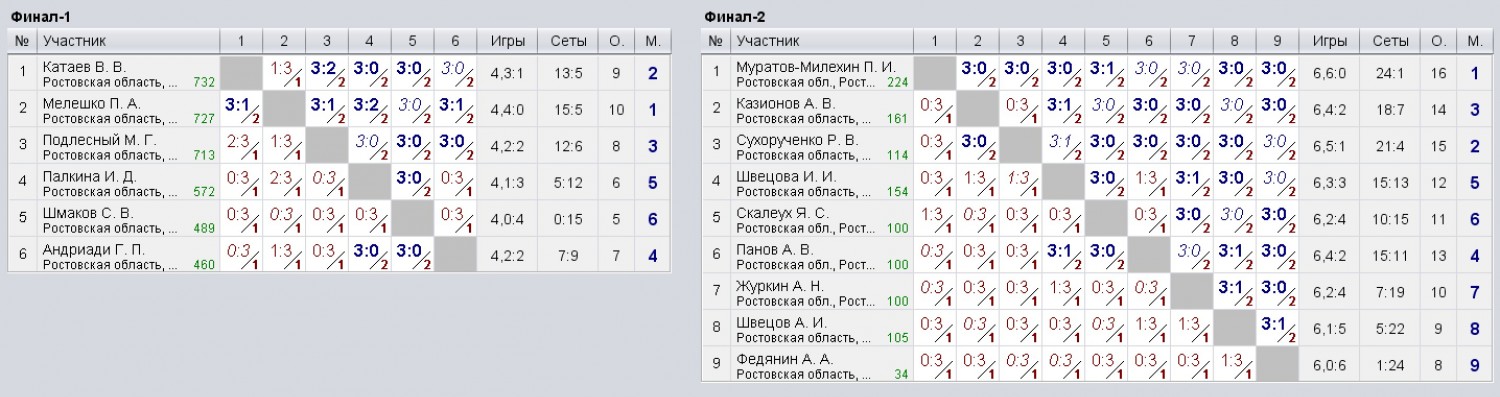Click Андриади Г. П. place number 4
The image size is (1500, 397).
(x=652, y=256)
